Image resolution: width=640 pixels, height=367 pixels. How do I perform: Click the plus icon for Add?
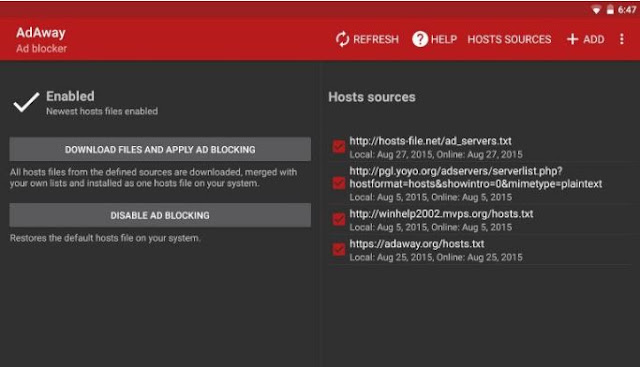coord(572,39)
